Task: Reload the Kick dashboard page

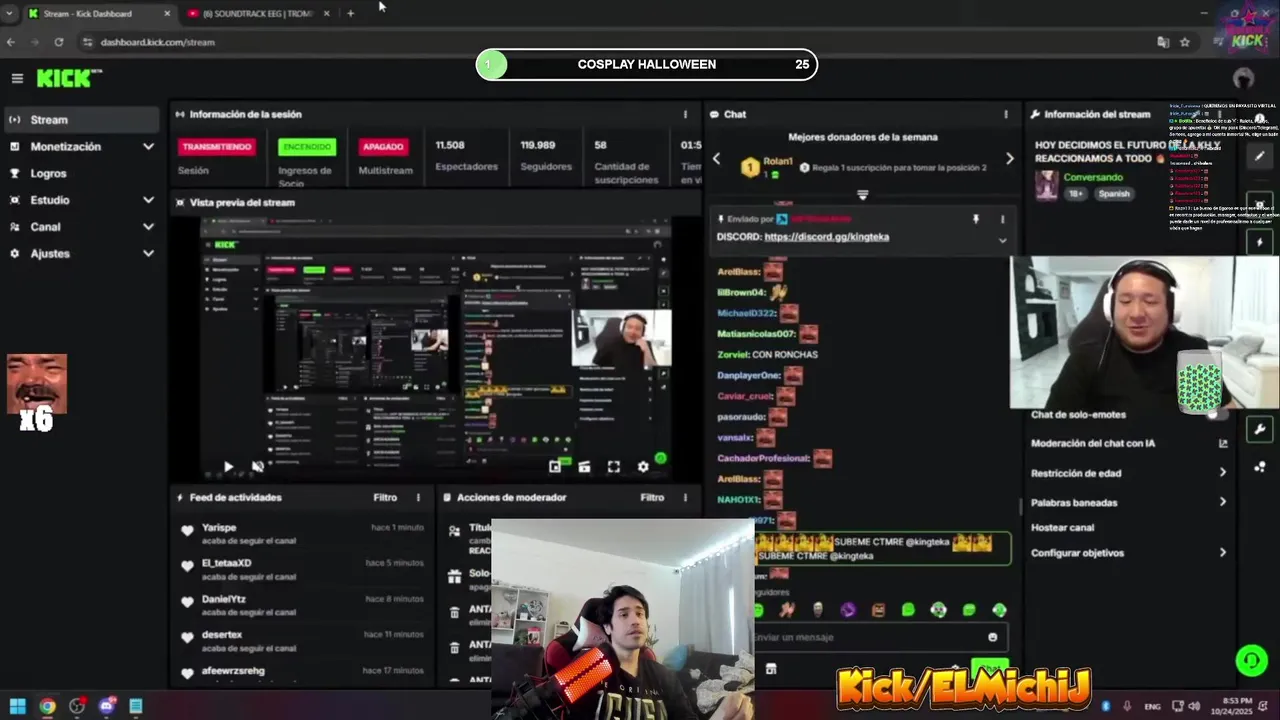Action: [59, 42]
